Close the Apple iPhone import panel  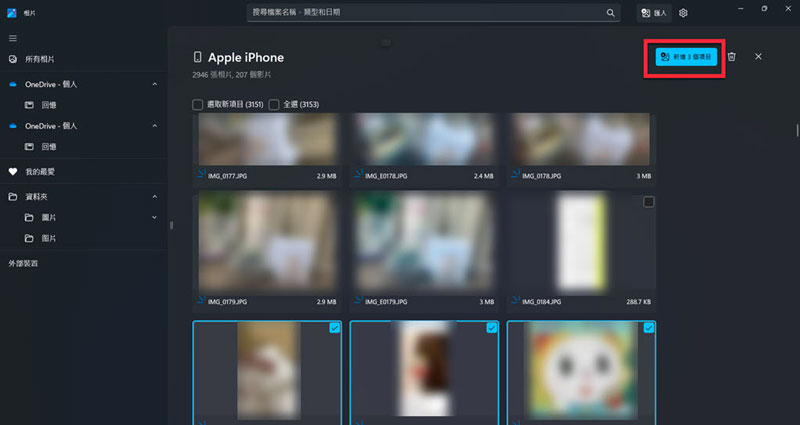pos(758,57)
